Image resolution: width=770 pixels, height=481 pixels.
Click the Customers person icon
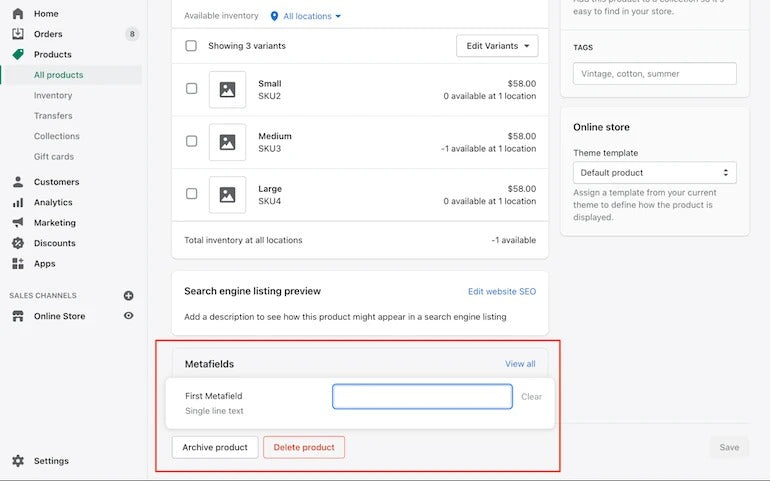click(x=17, y=182)
